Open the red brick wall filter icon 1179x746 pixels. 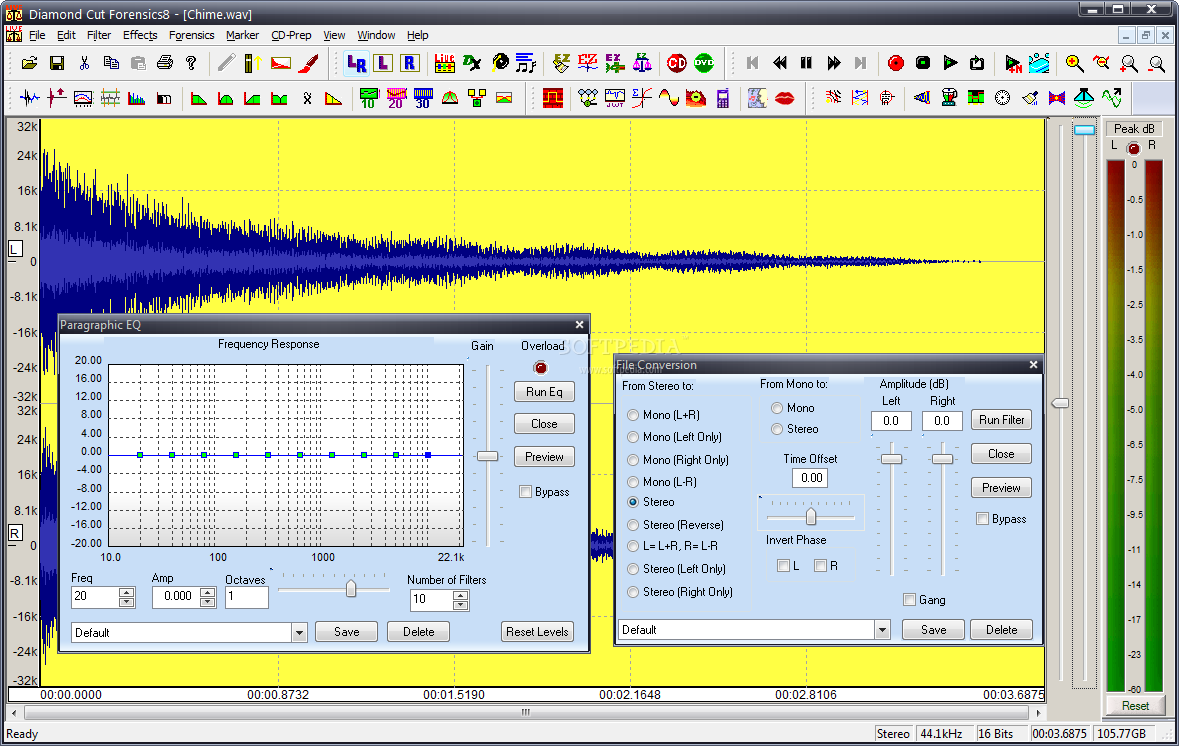(553, 98)
